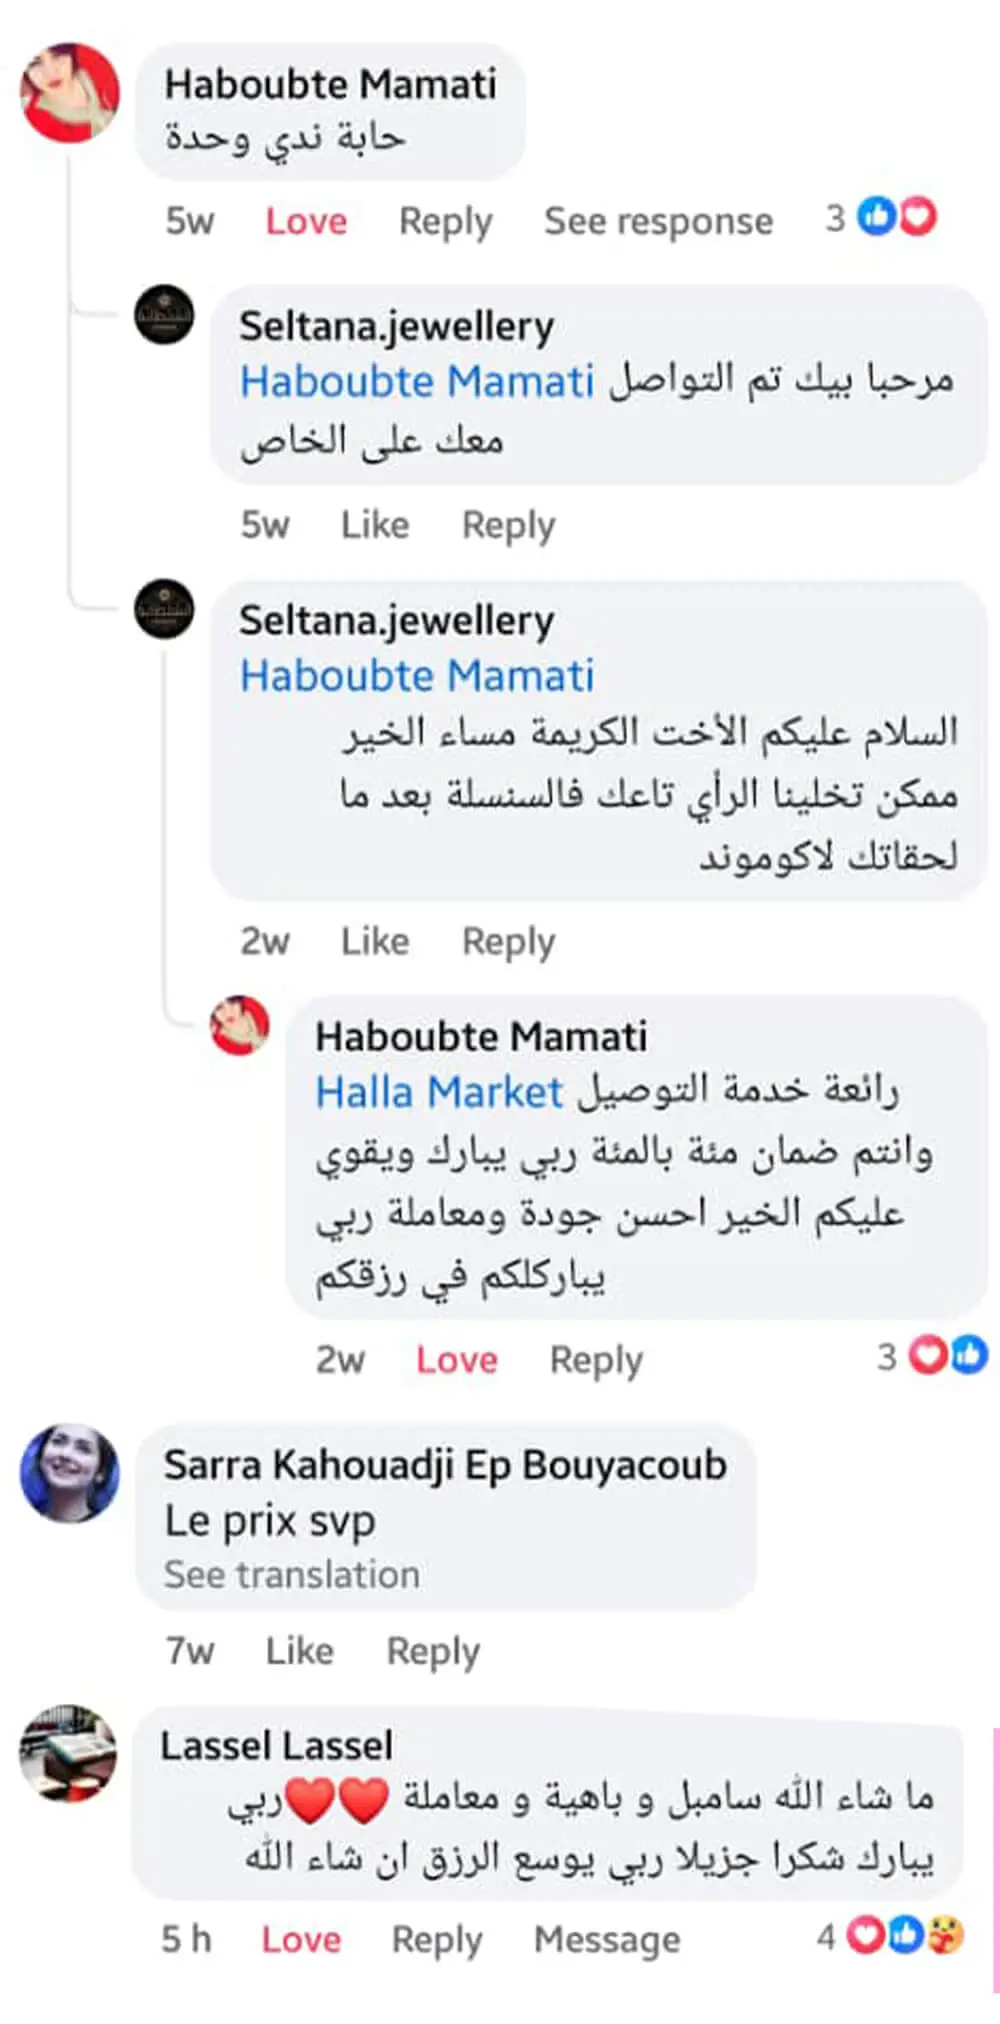View reactions on Halla Market reply comment

tap(932, 1356)
